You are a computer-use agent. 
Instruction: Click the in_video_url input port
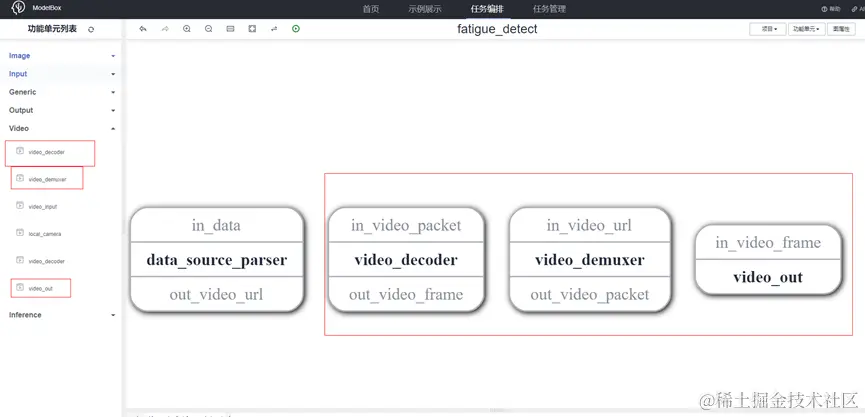[x=589, y=225]
